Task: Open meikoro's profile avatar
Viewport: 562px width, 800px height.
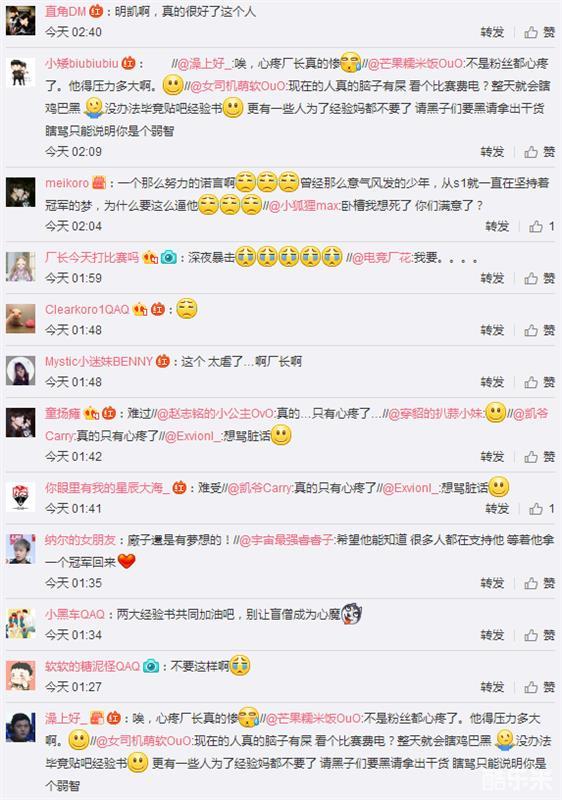Action: coord(20,192)
